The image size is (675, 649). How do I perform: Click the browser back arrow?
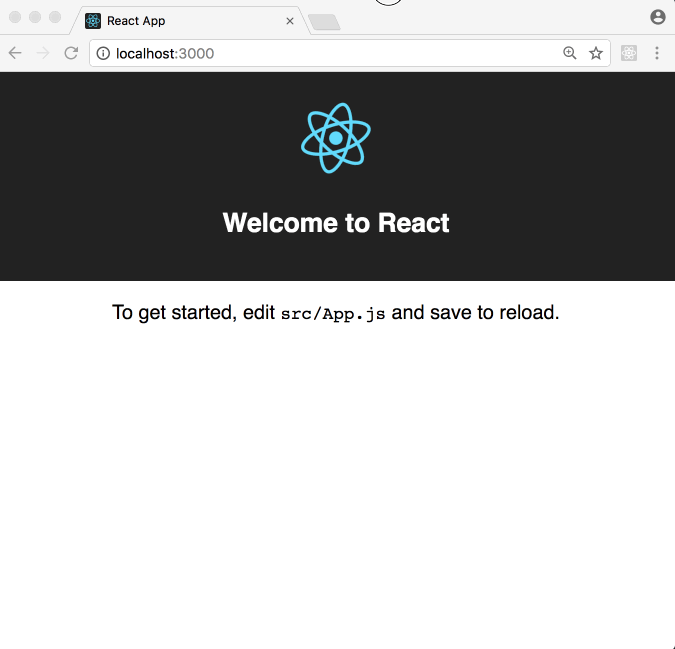15,53
